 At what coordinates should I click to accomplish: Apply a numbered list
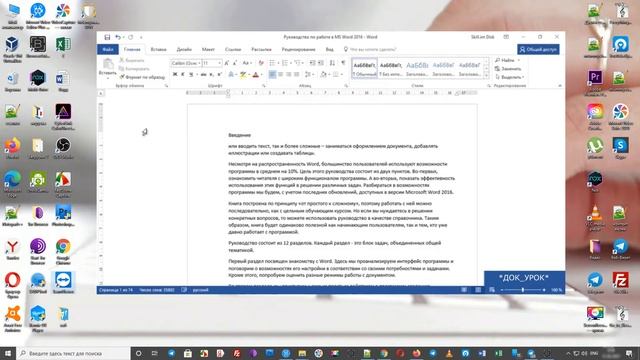coord(286,63)
